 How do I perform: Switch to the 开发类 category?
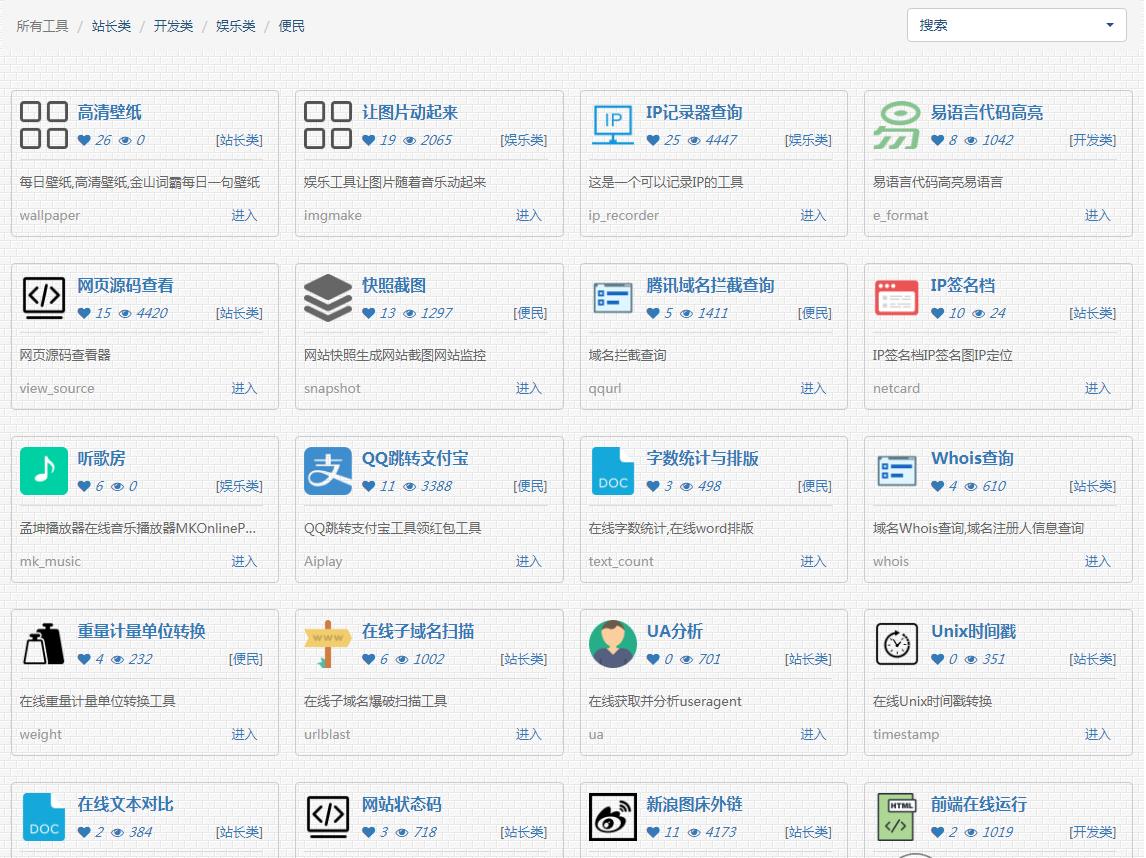pos(173,26)
